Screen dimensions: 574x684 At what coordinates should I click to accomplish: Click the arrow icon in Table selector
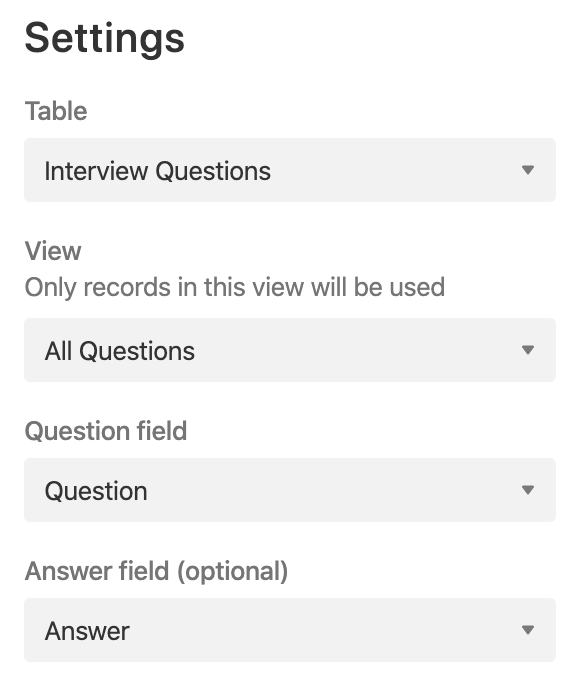pos(528,170)
